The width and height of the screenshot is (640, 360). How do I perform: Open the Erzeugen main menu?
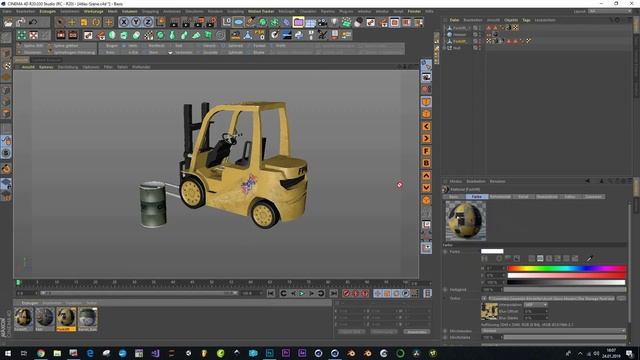click(47, 11)
